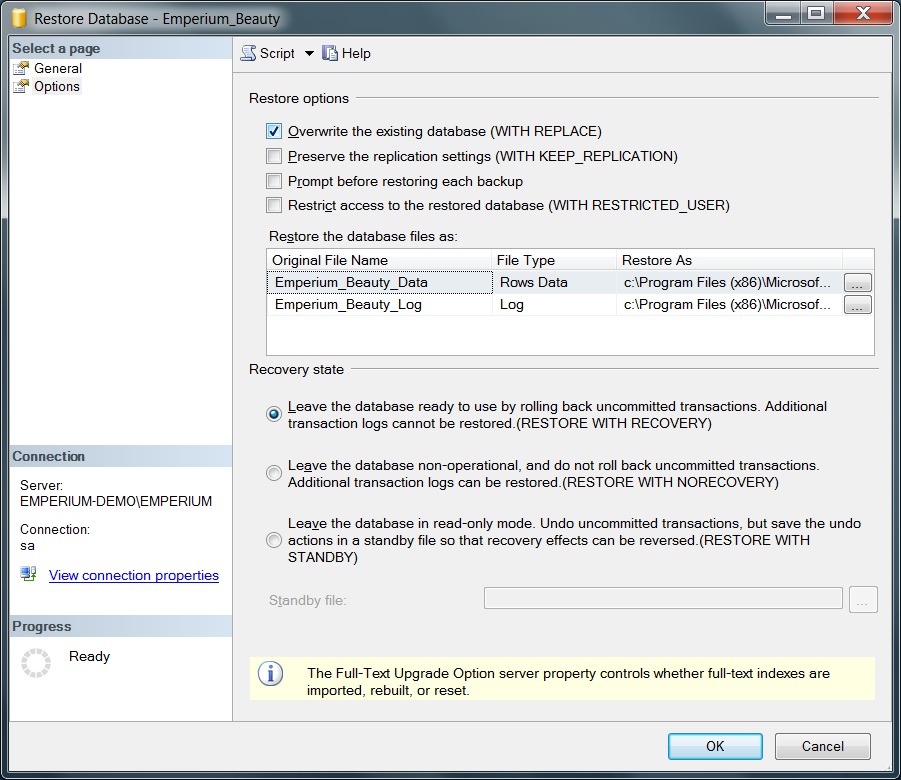901x780 pixels.
Task: Enable Prompt before restoring each backup
Action: (x=274, y=181)
